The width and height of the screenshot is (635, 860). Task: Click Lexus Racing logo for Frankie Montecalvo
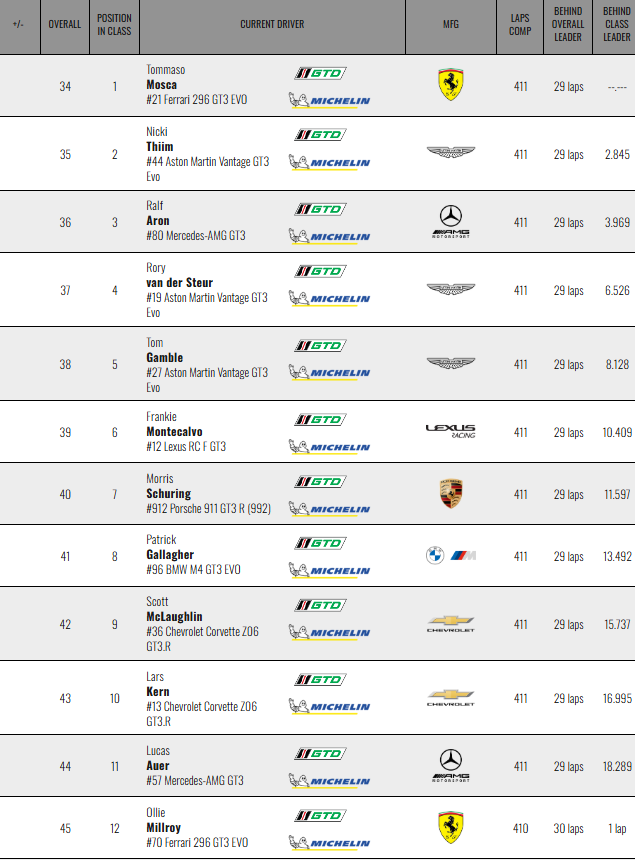point(450,431)
